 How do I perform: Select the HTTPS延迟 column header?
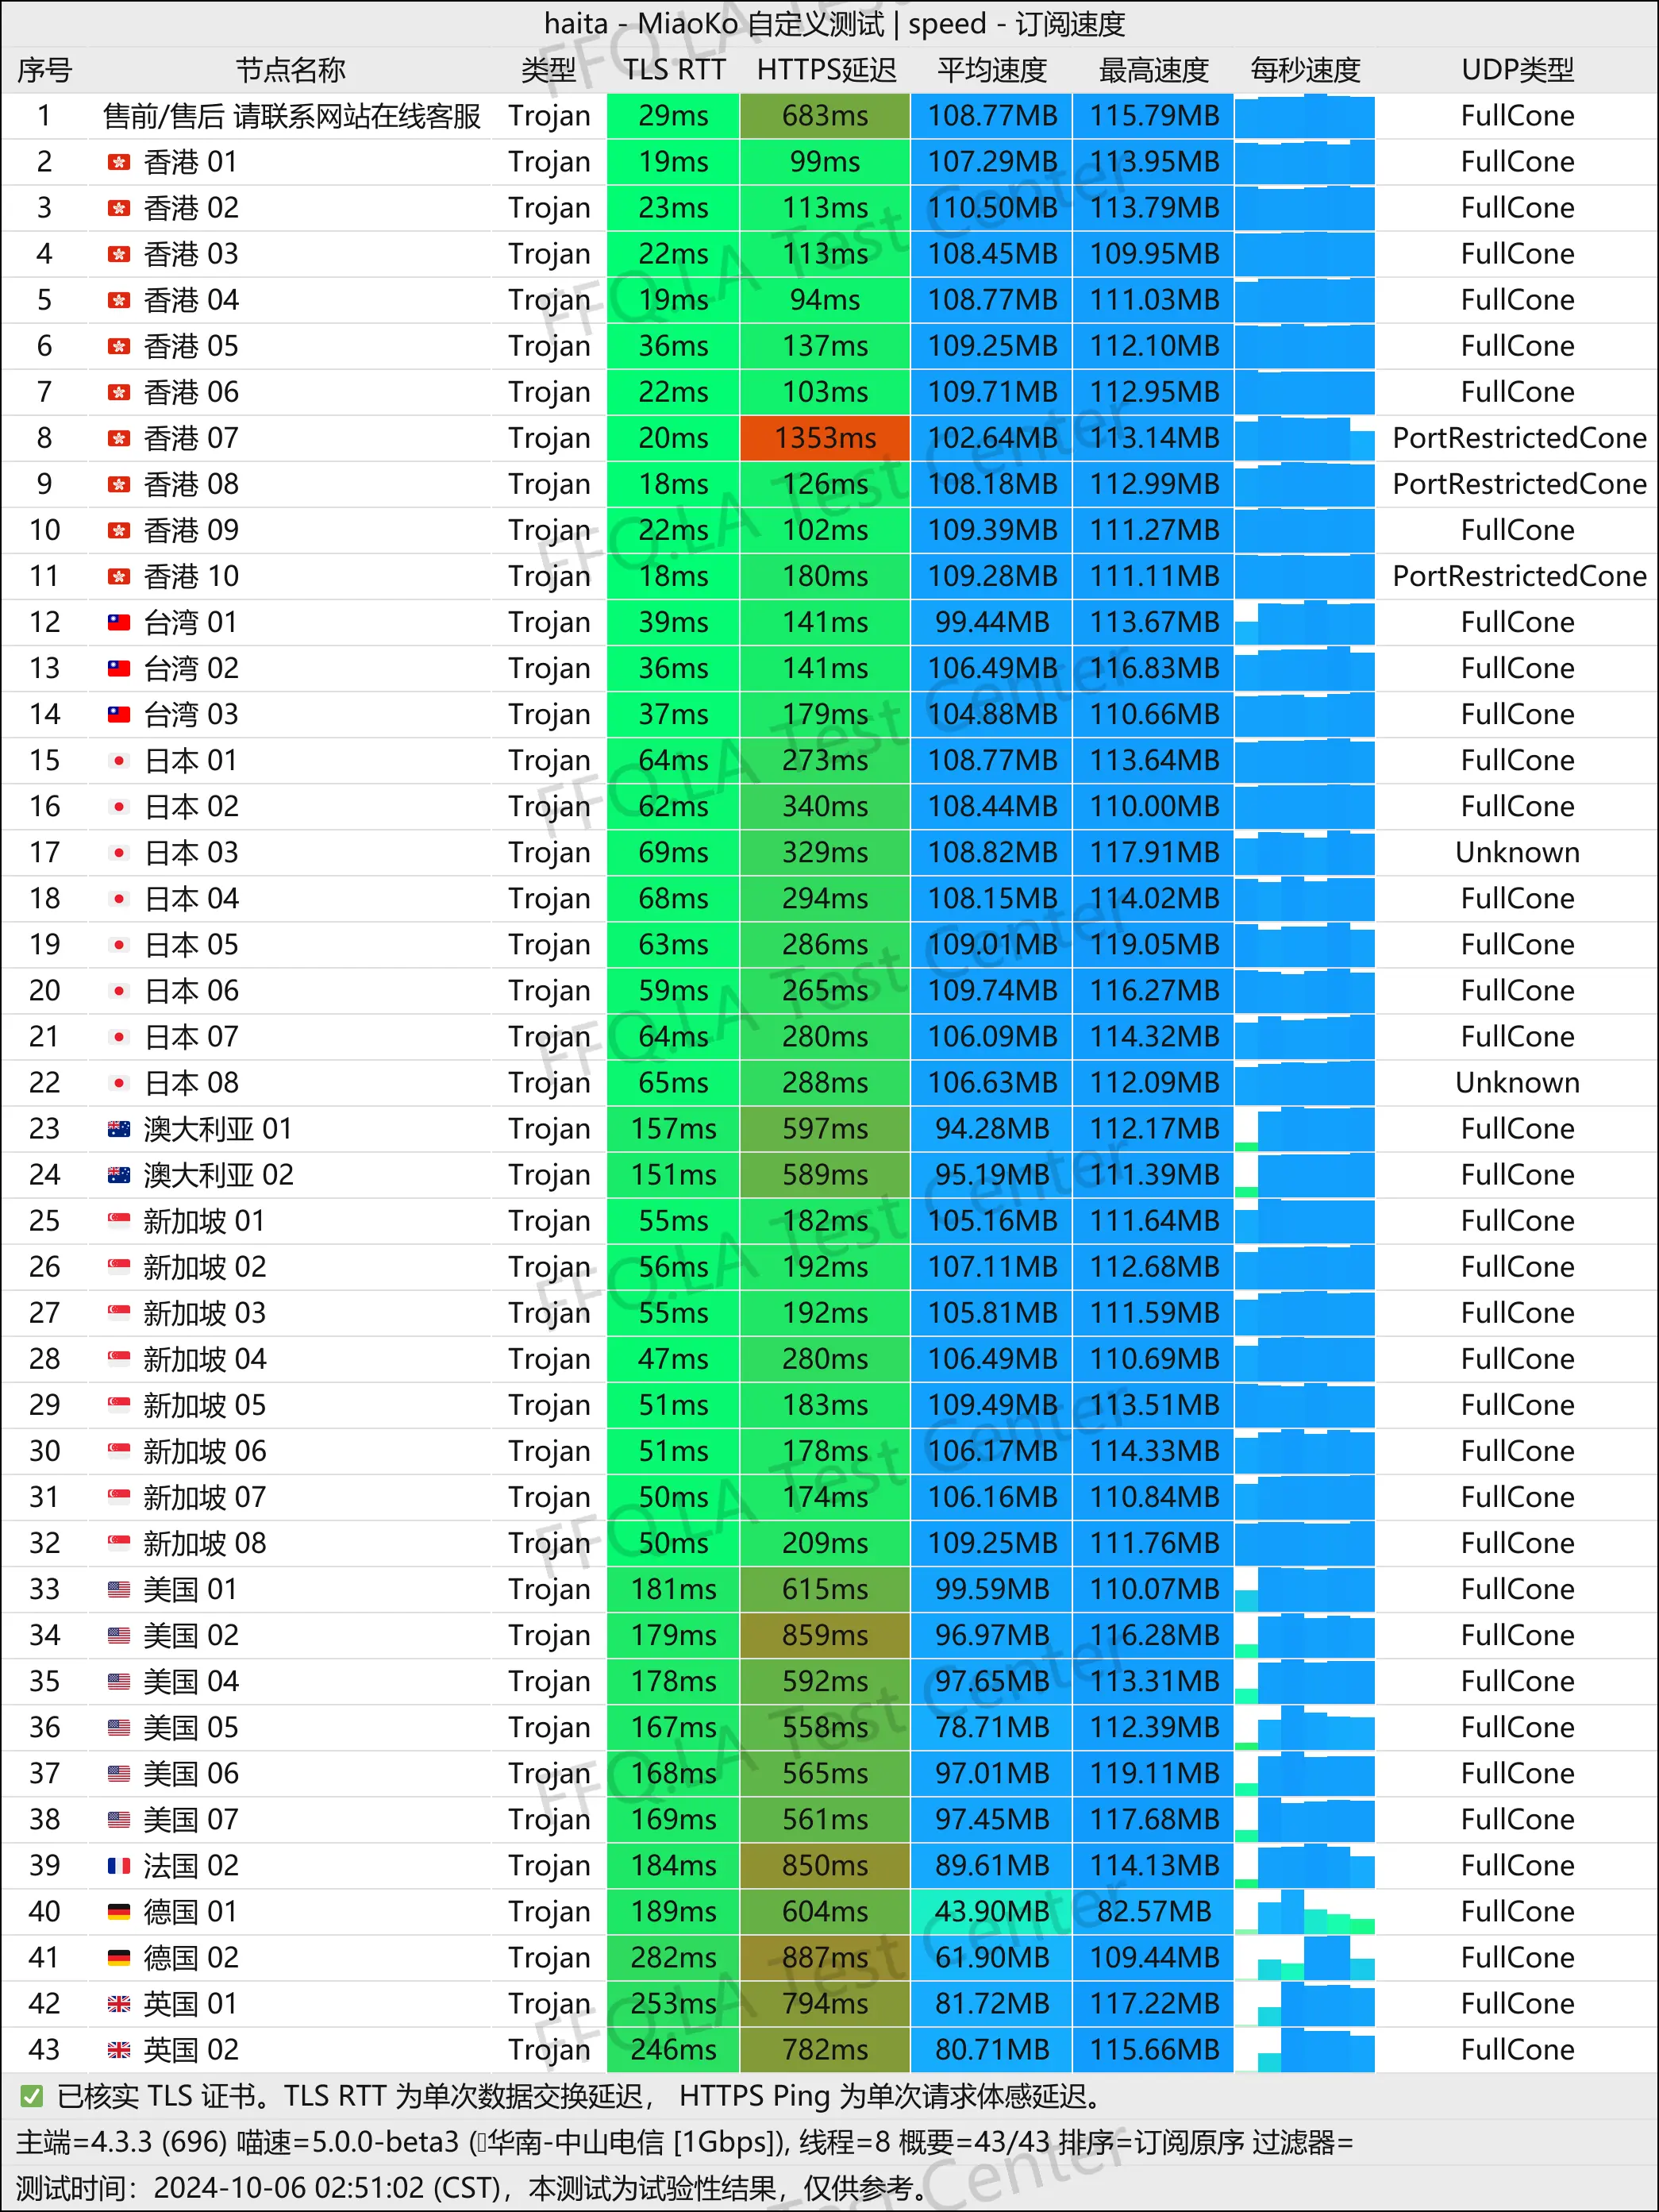coord(826,70)
